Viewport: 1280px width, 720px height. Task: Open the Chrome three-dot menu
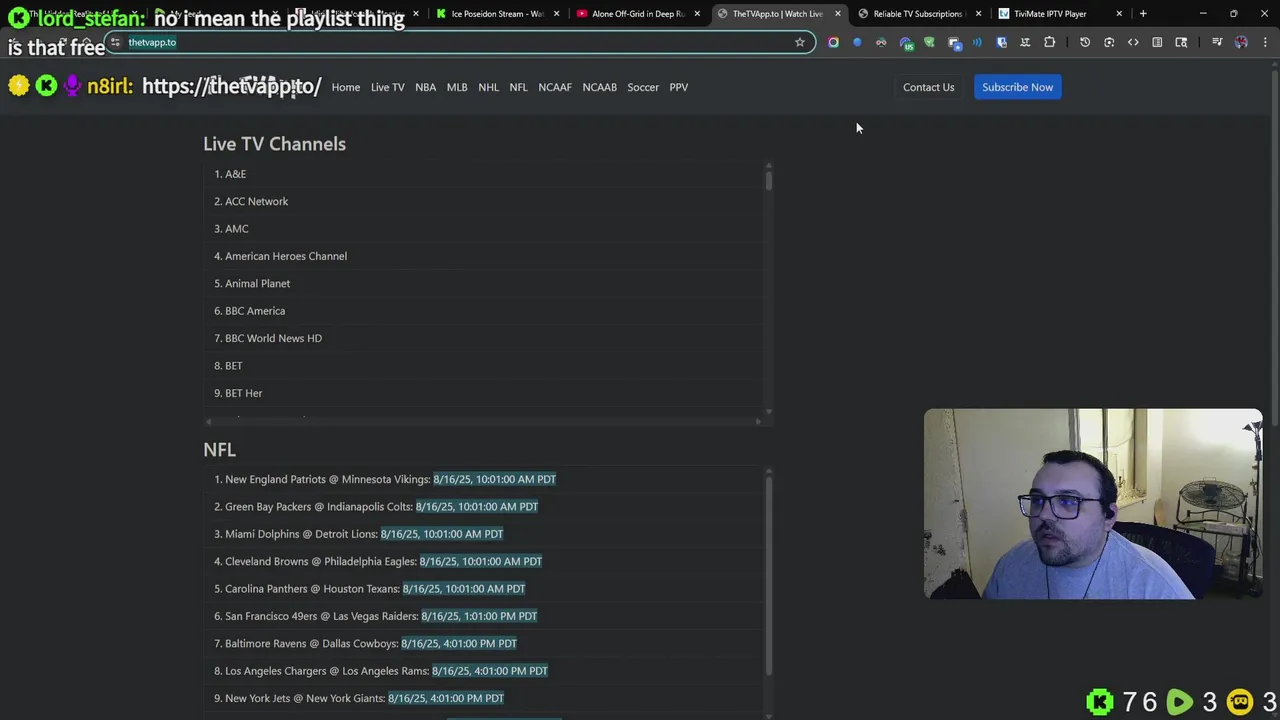[x=1265, y=42]
